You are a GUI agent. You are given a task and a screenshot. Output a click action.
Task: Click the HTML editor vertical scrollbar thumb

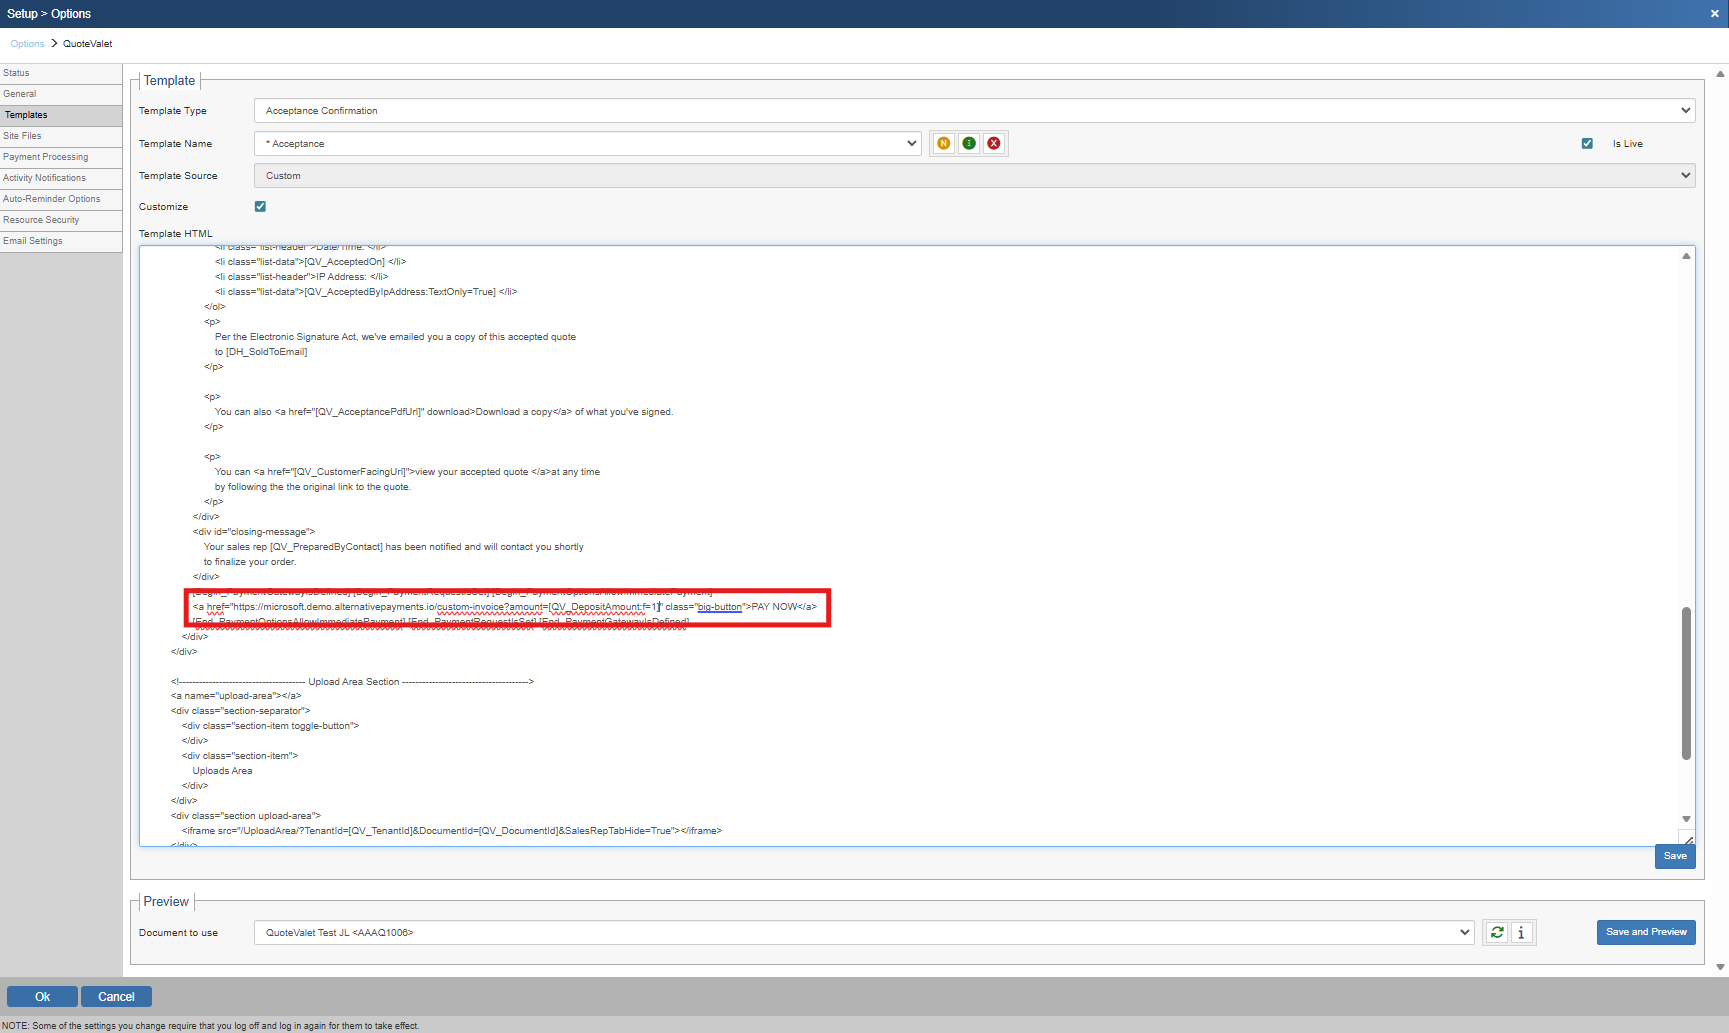[1686, 682]
